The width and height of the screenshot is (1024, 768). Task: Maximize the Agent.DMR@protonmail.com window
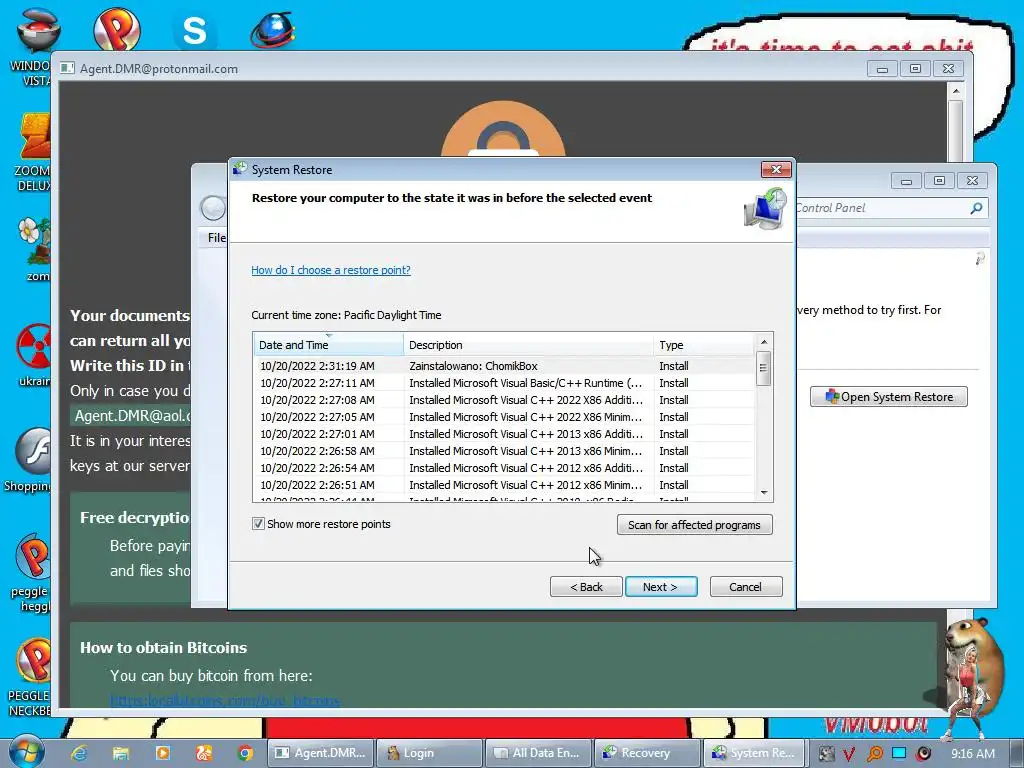[915, 68]
